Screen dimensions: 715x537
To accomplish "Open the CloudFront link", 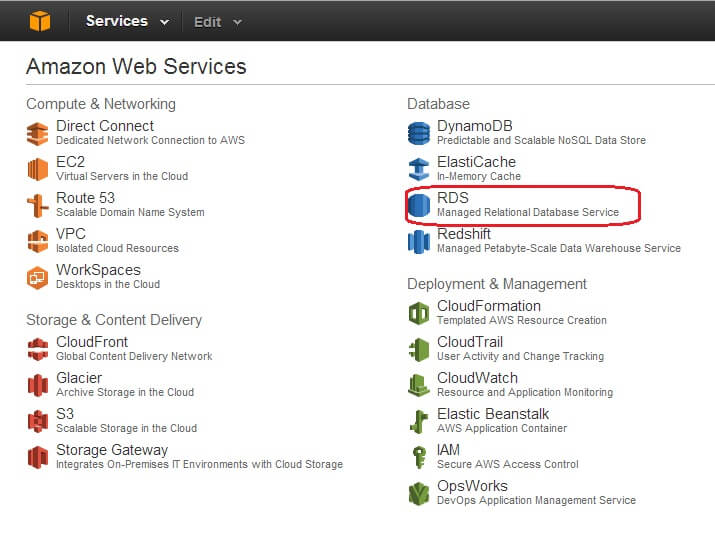I will pos(92,342).
